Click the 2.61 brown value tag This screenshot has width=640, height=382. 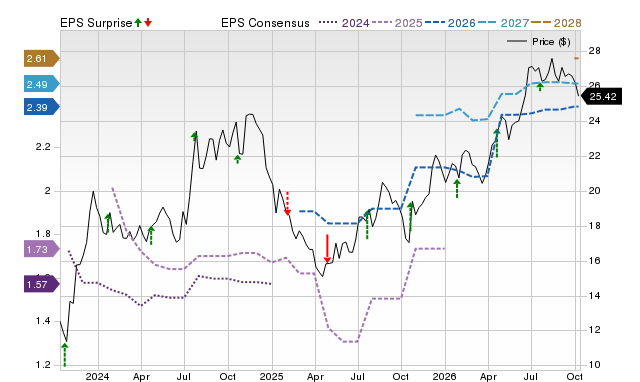42,58
